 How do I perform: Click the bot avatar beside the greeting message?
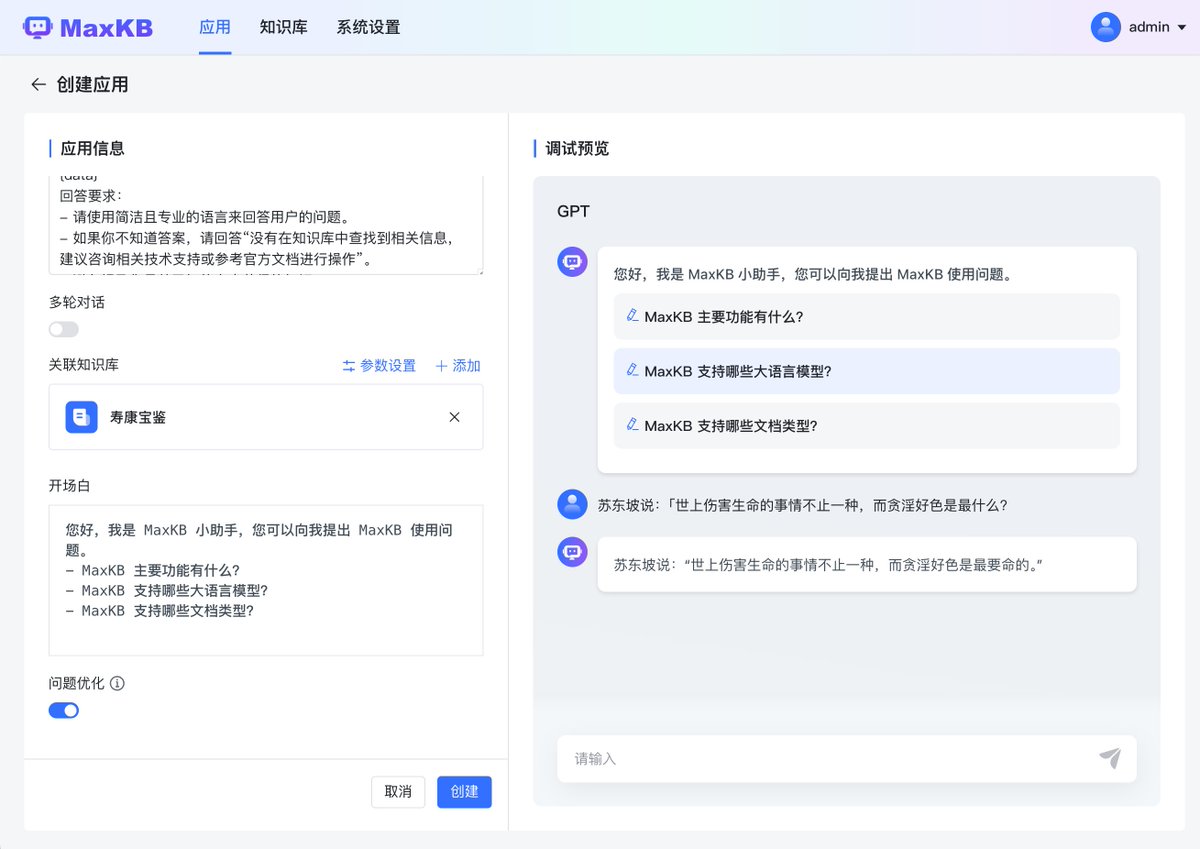[x=572, y=262]
